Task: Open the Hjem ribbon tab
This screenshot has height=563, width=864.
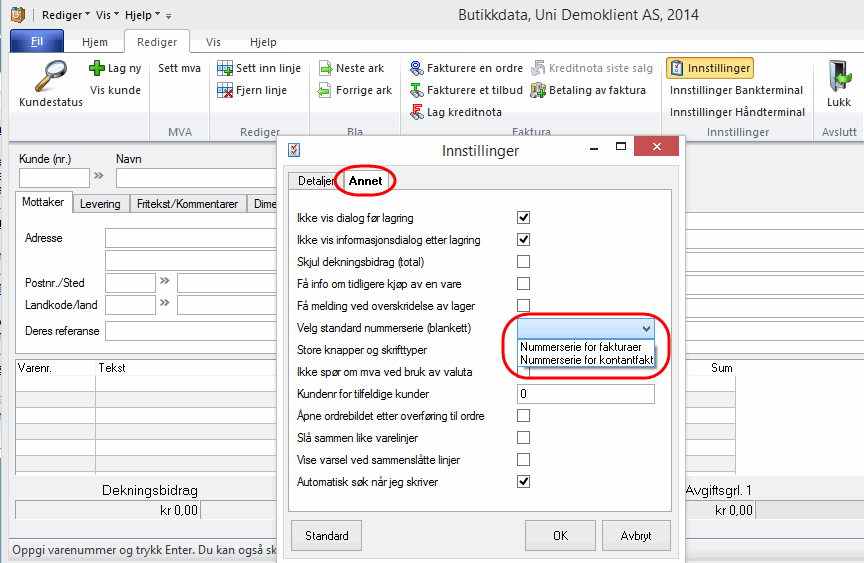Action: point(94,42)
